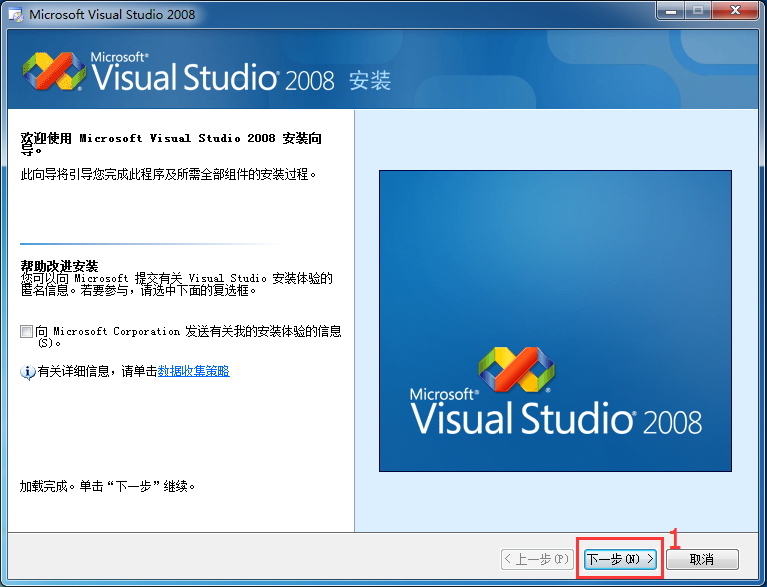This screenshot has height=587, width=767.
Task: Click the title bar installer icon
Action: point(16,15)
